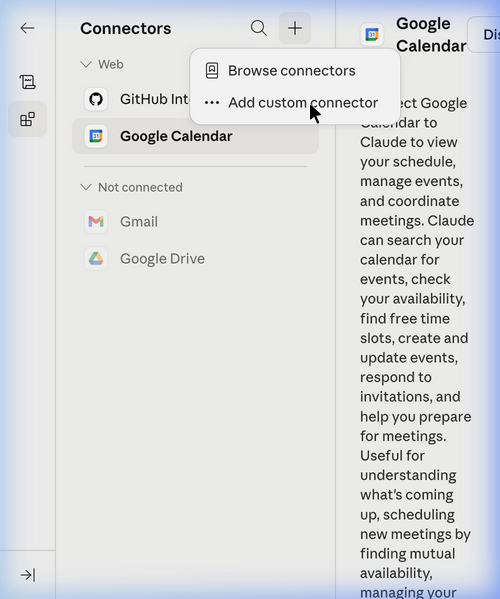Collapse the Web section chevron
The width and height of the screenshot is (500, 599).
[x=86, y=64]
